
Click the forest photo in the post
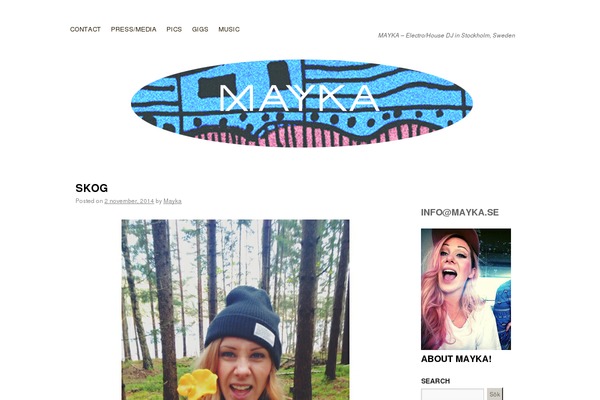[x=235, y=310]
